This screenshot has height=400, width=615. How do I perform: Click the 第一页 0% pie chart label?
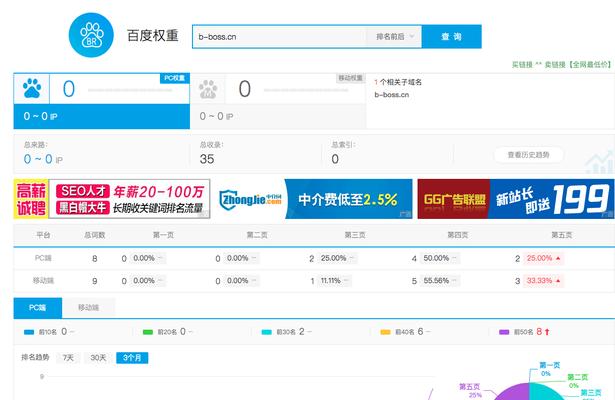(549, 369)
